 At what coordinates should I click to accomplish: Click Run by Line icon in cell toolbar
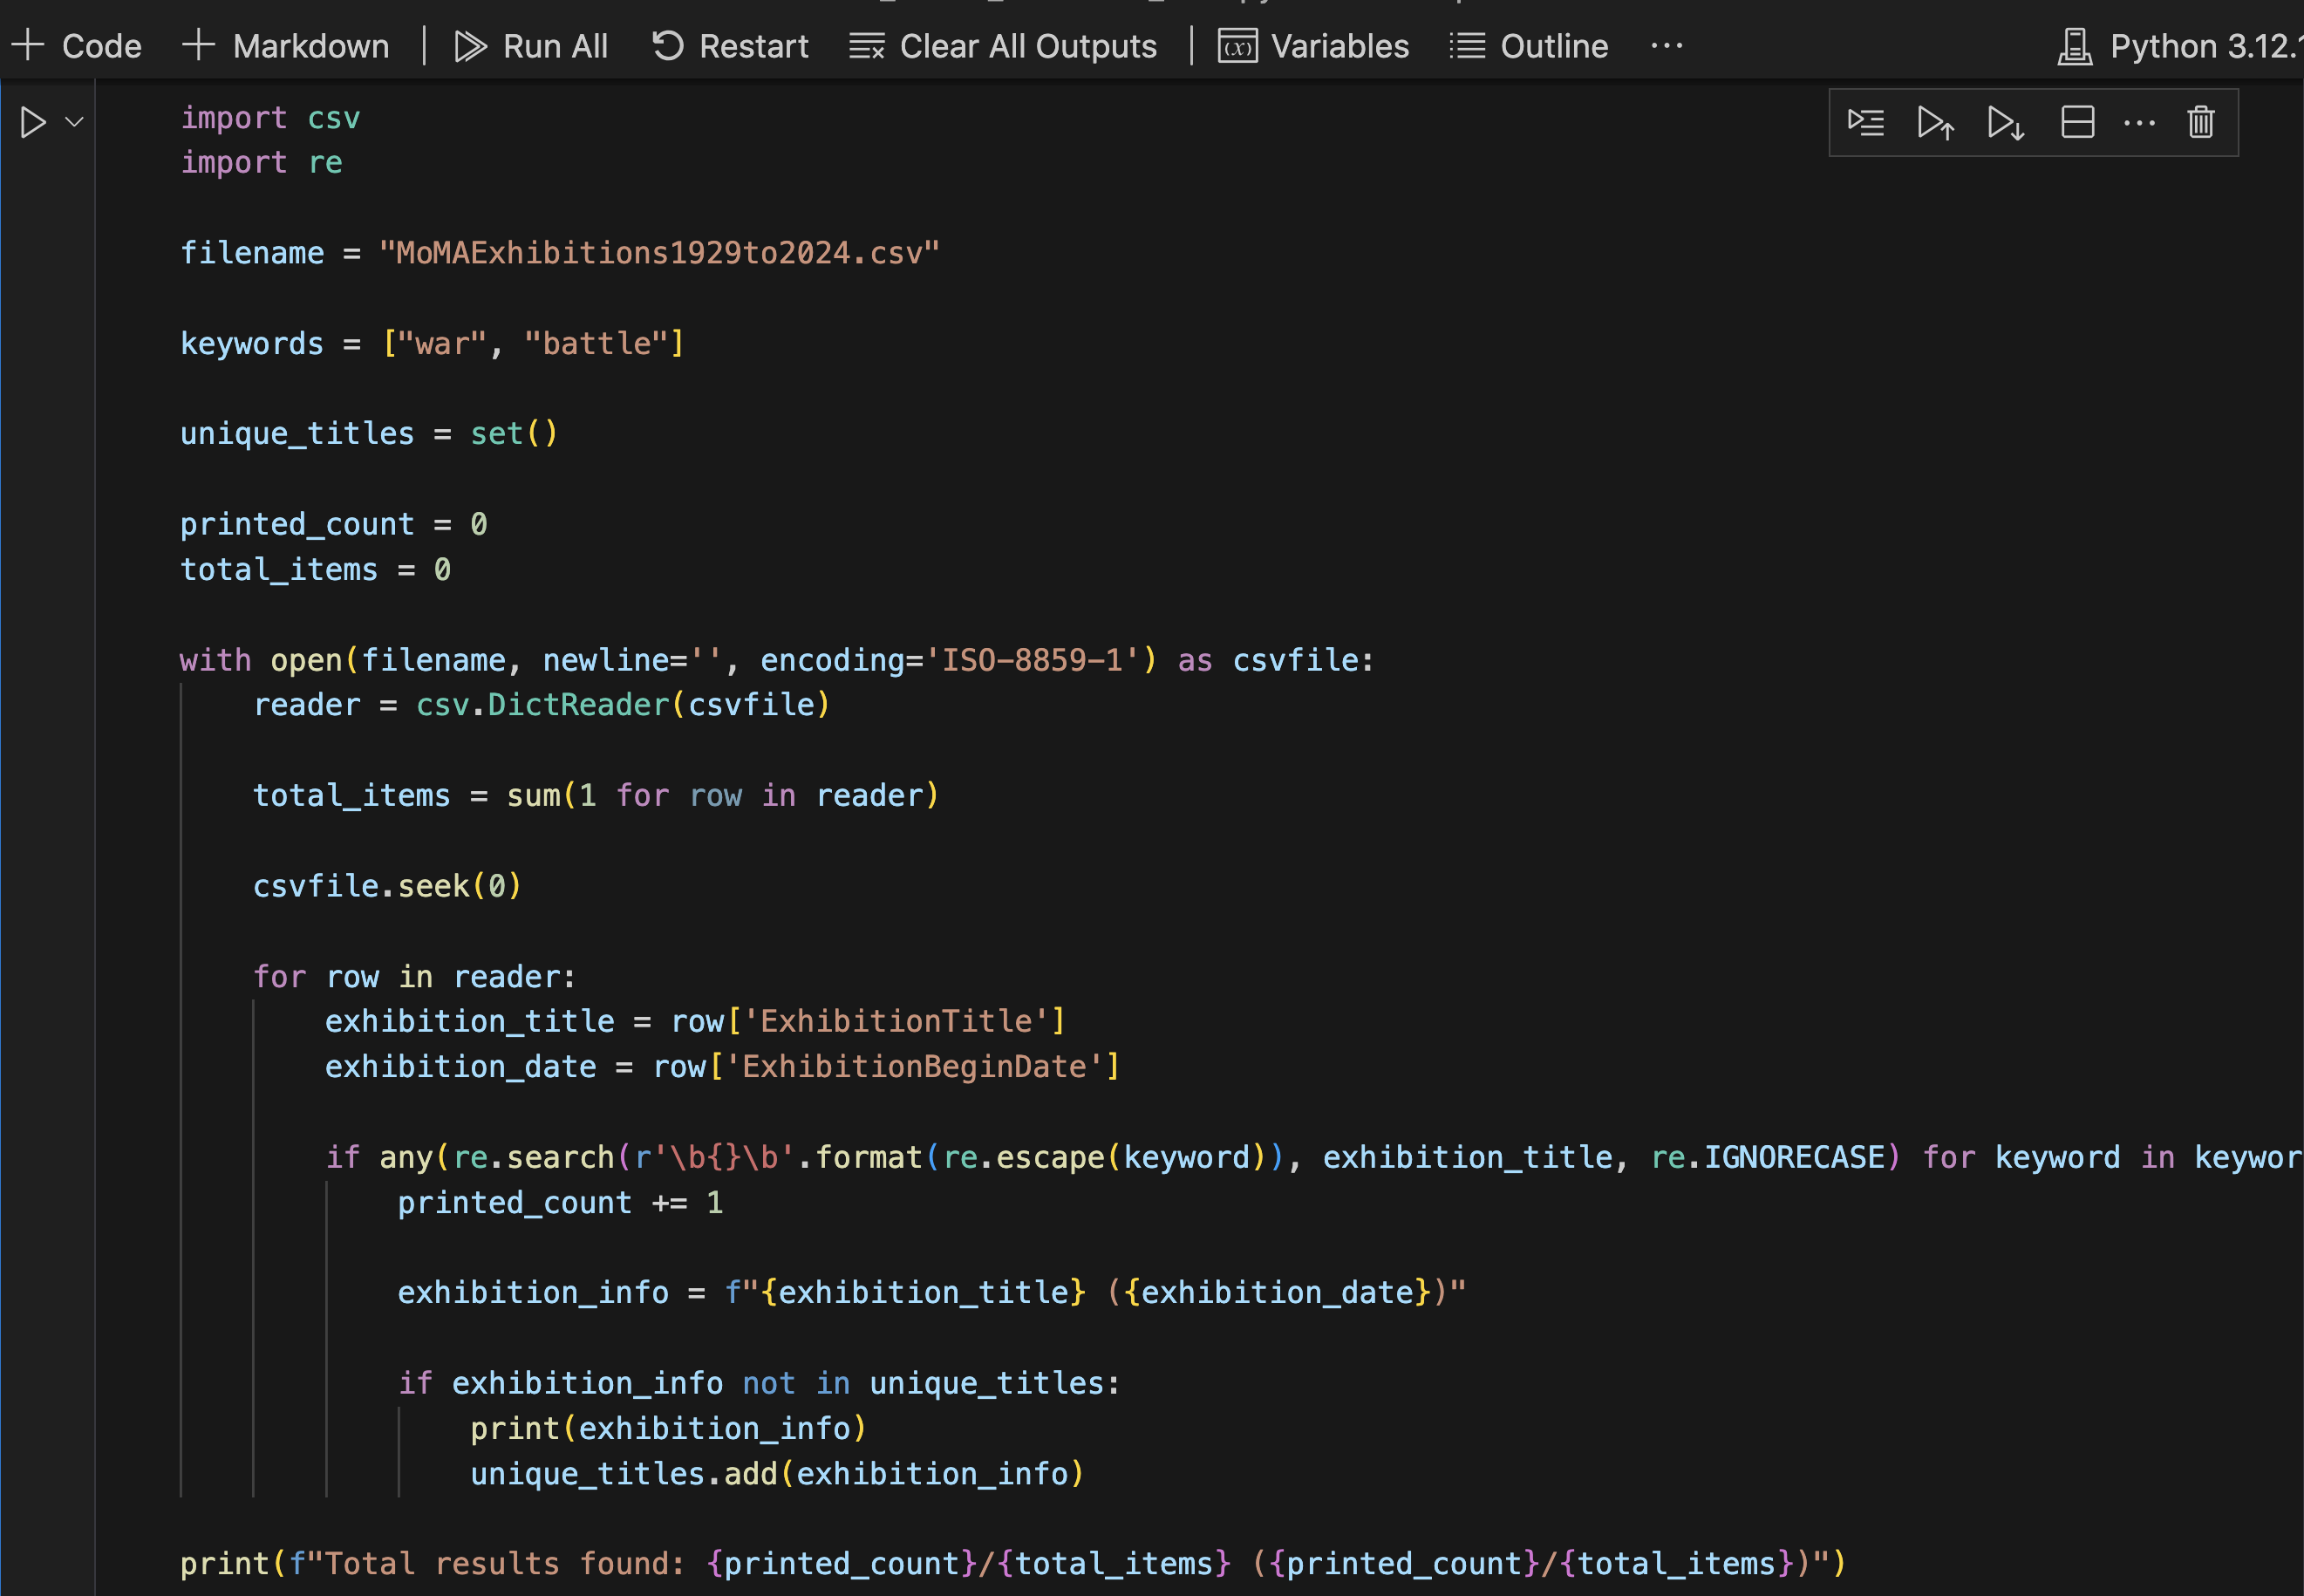click(1865, 122)
